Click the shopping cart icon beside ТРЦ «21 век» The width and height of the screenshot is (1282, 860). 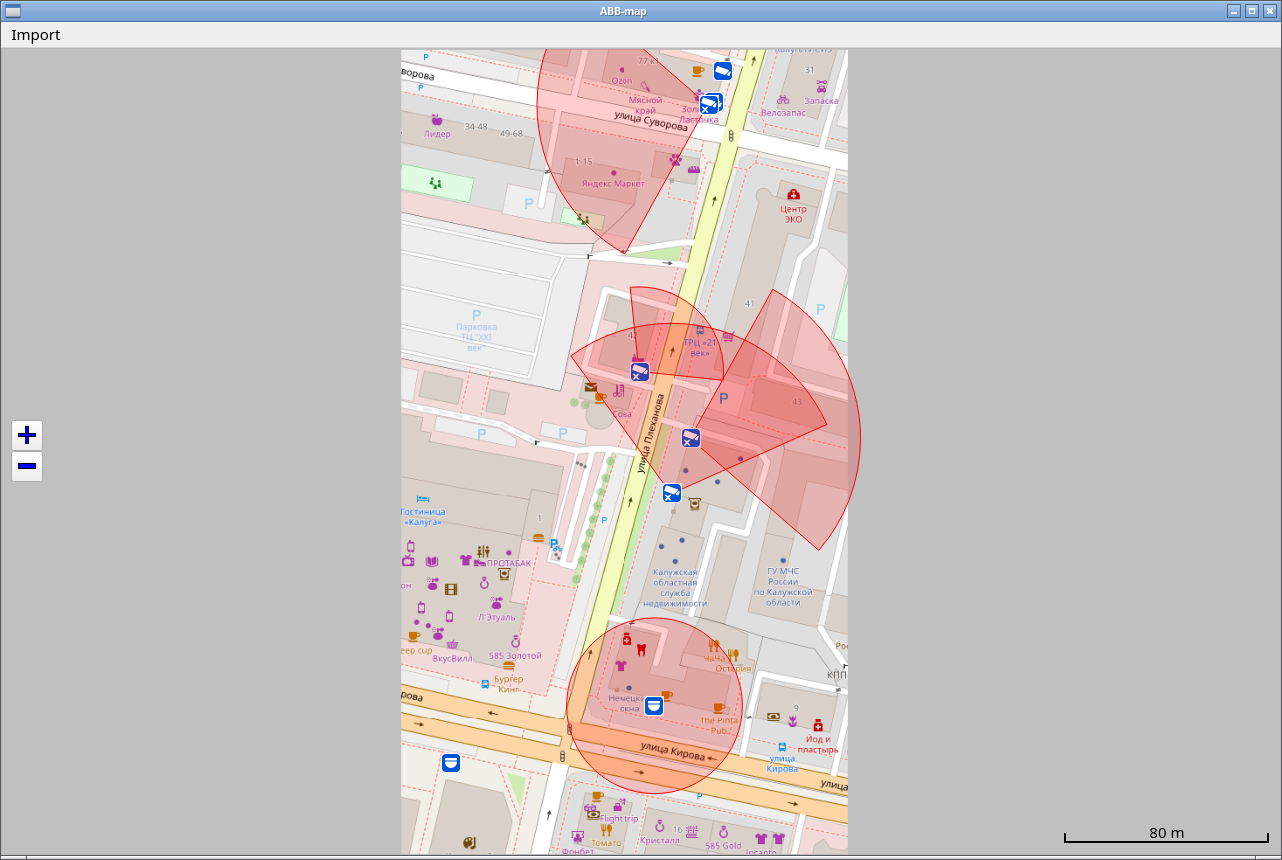(x=728, y=337)
